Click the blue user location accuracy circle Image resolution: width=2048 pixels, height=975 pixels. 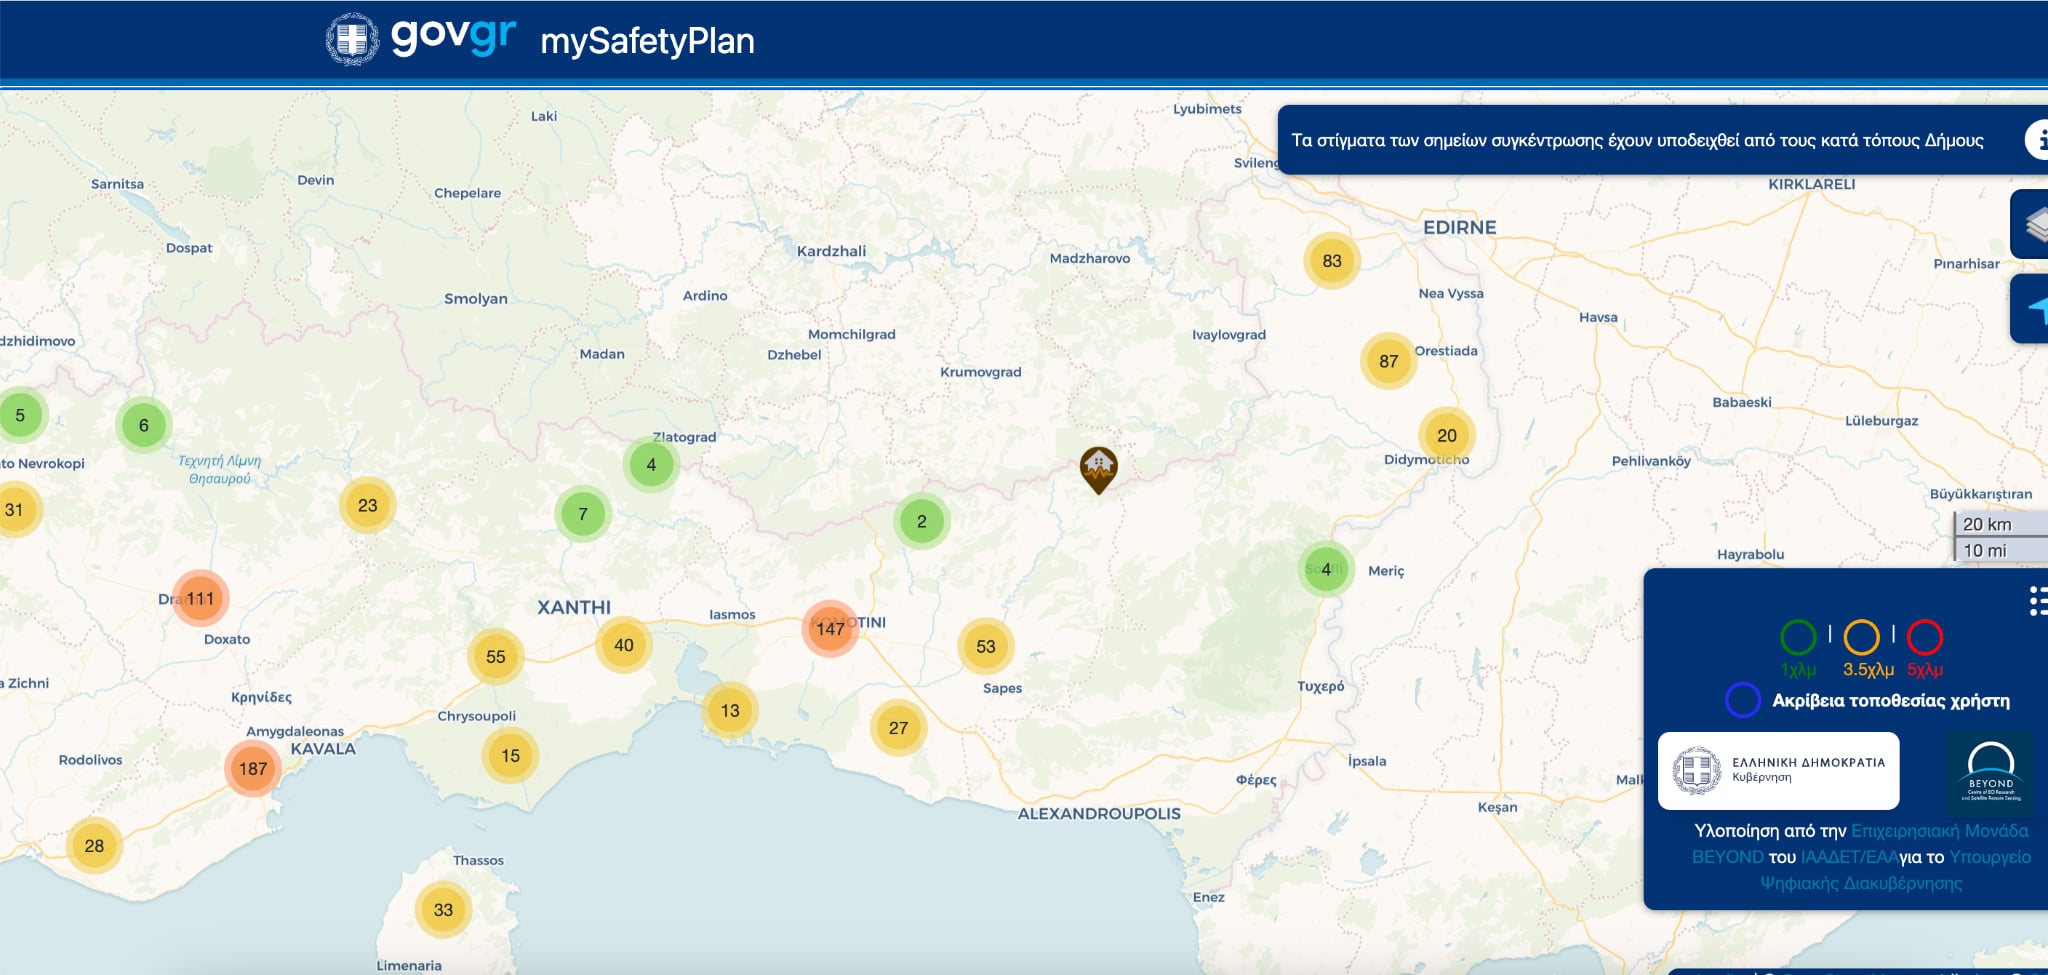click(x=1742, y=700)
